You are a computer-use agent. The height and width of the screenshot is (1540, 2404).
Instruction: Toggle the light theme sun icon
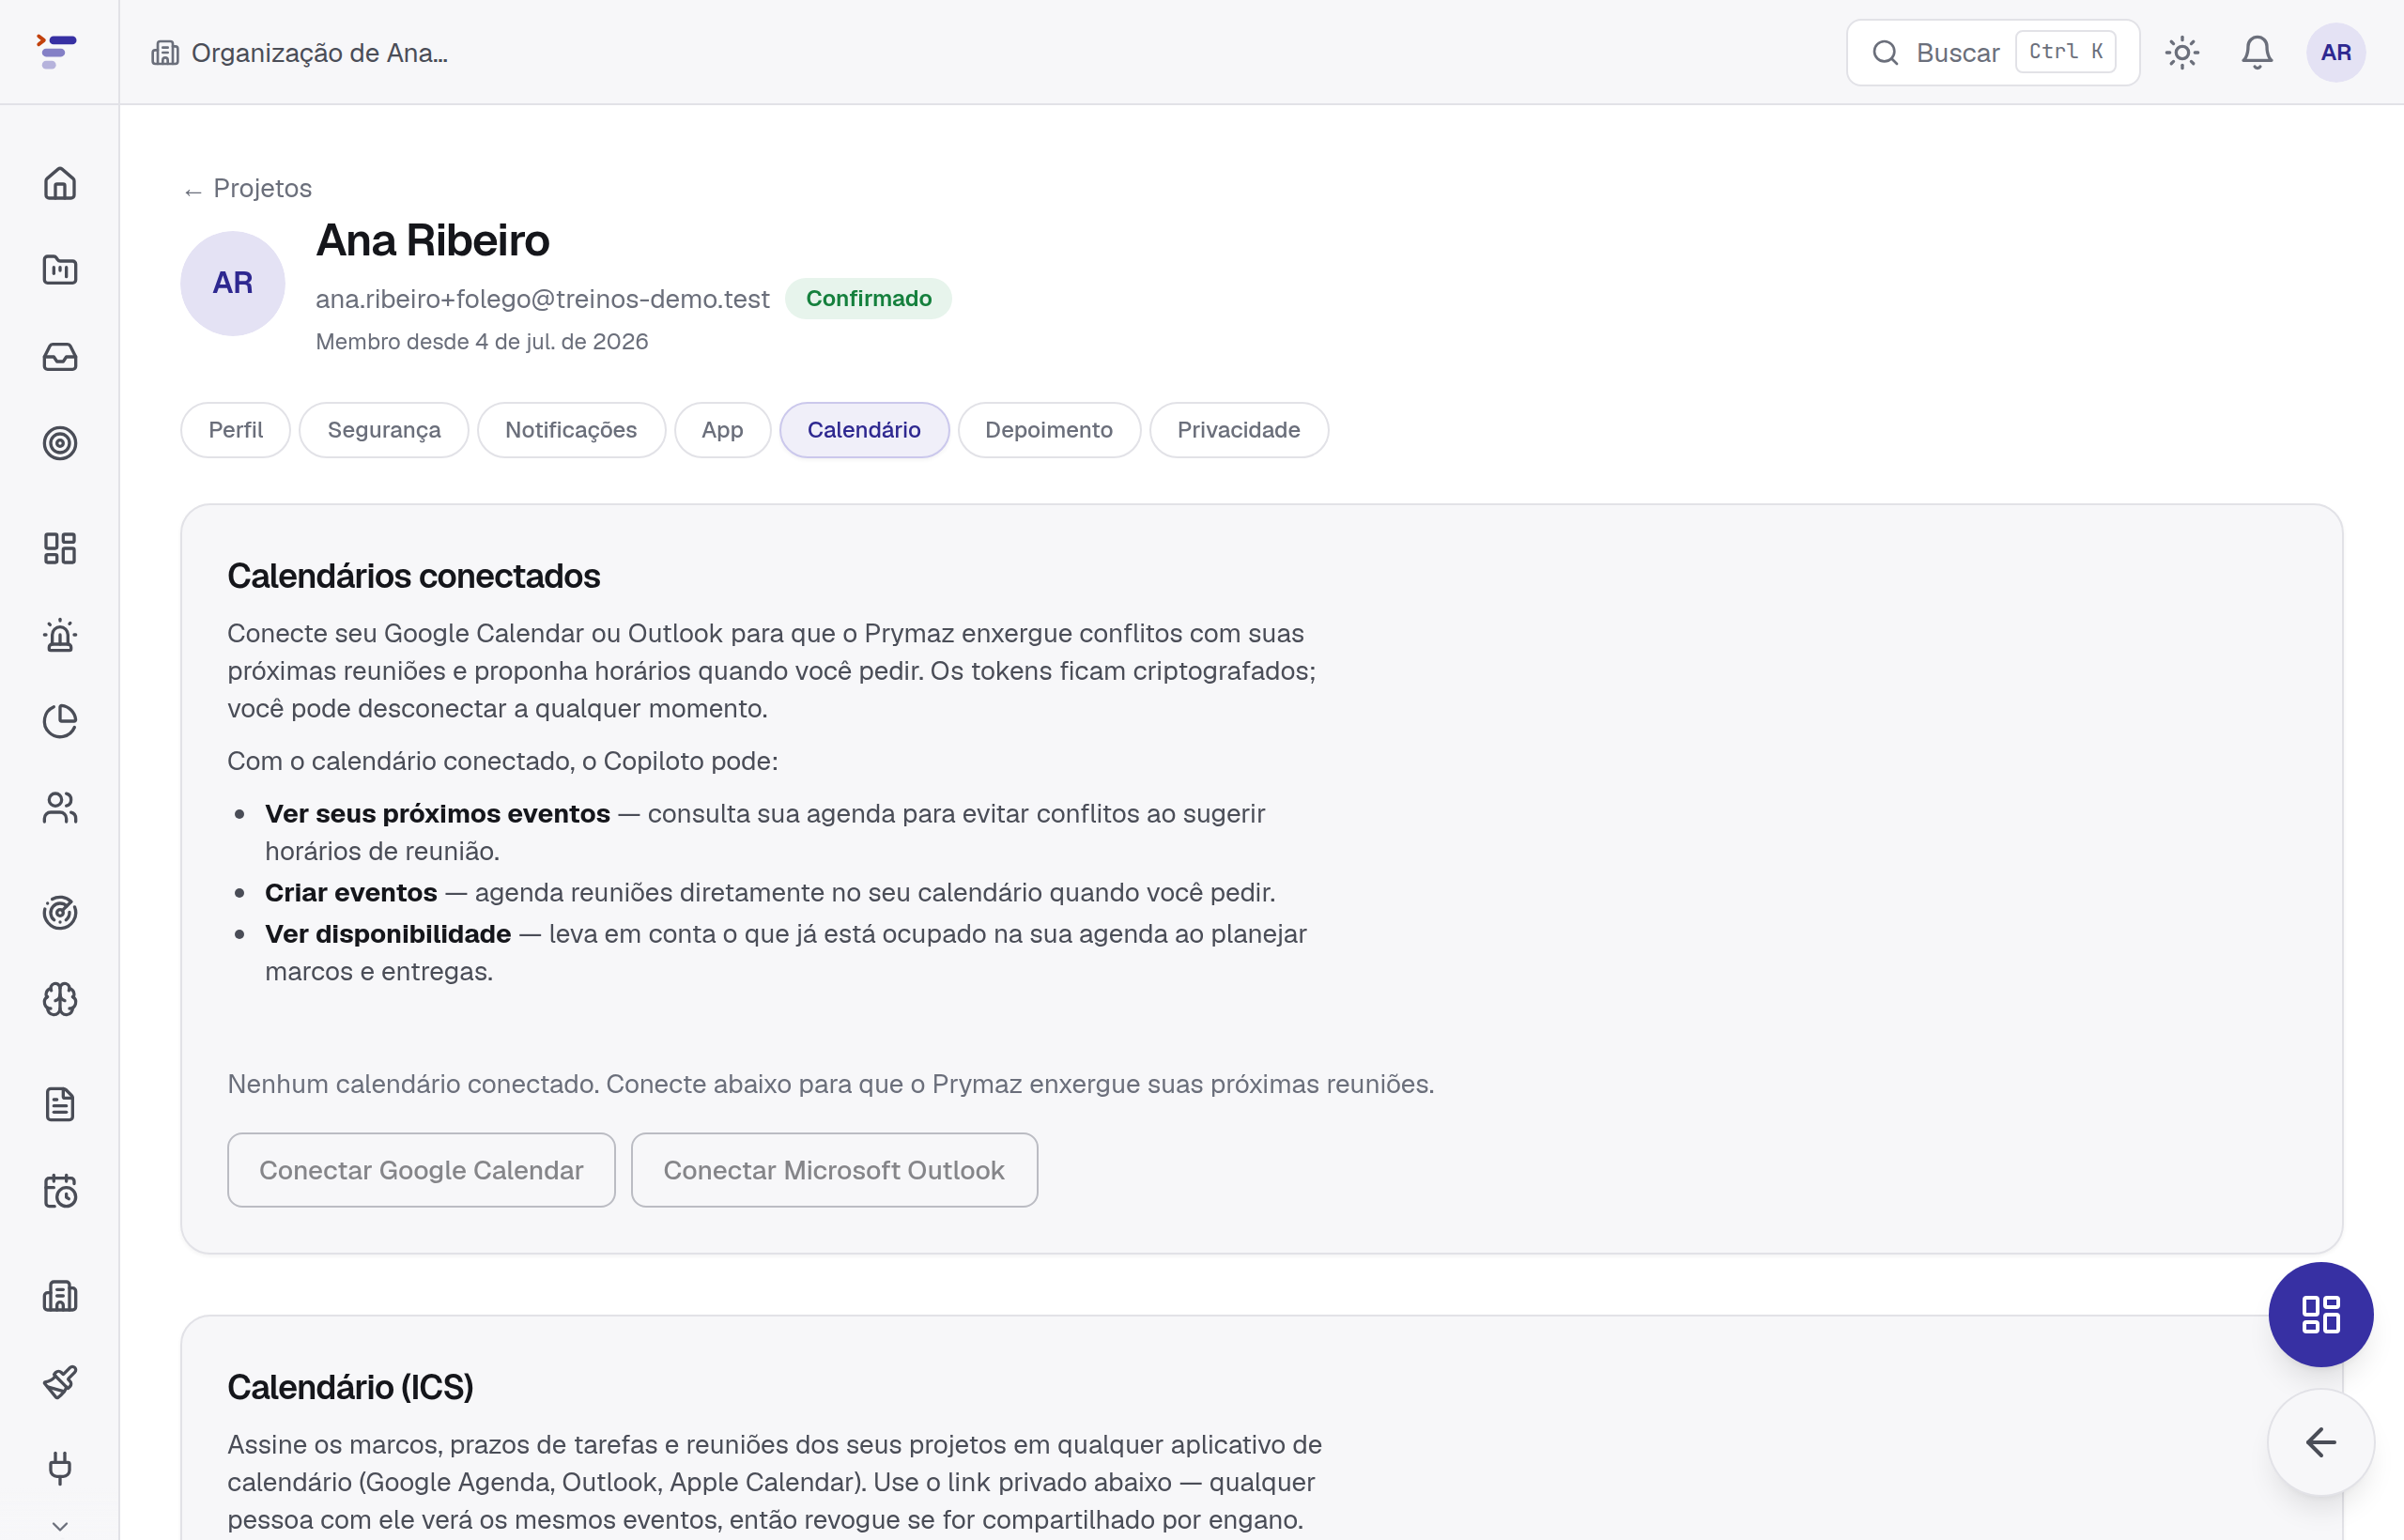[x=2182, y=52]
